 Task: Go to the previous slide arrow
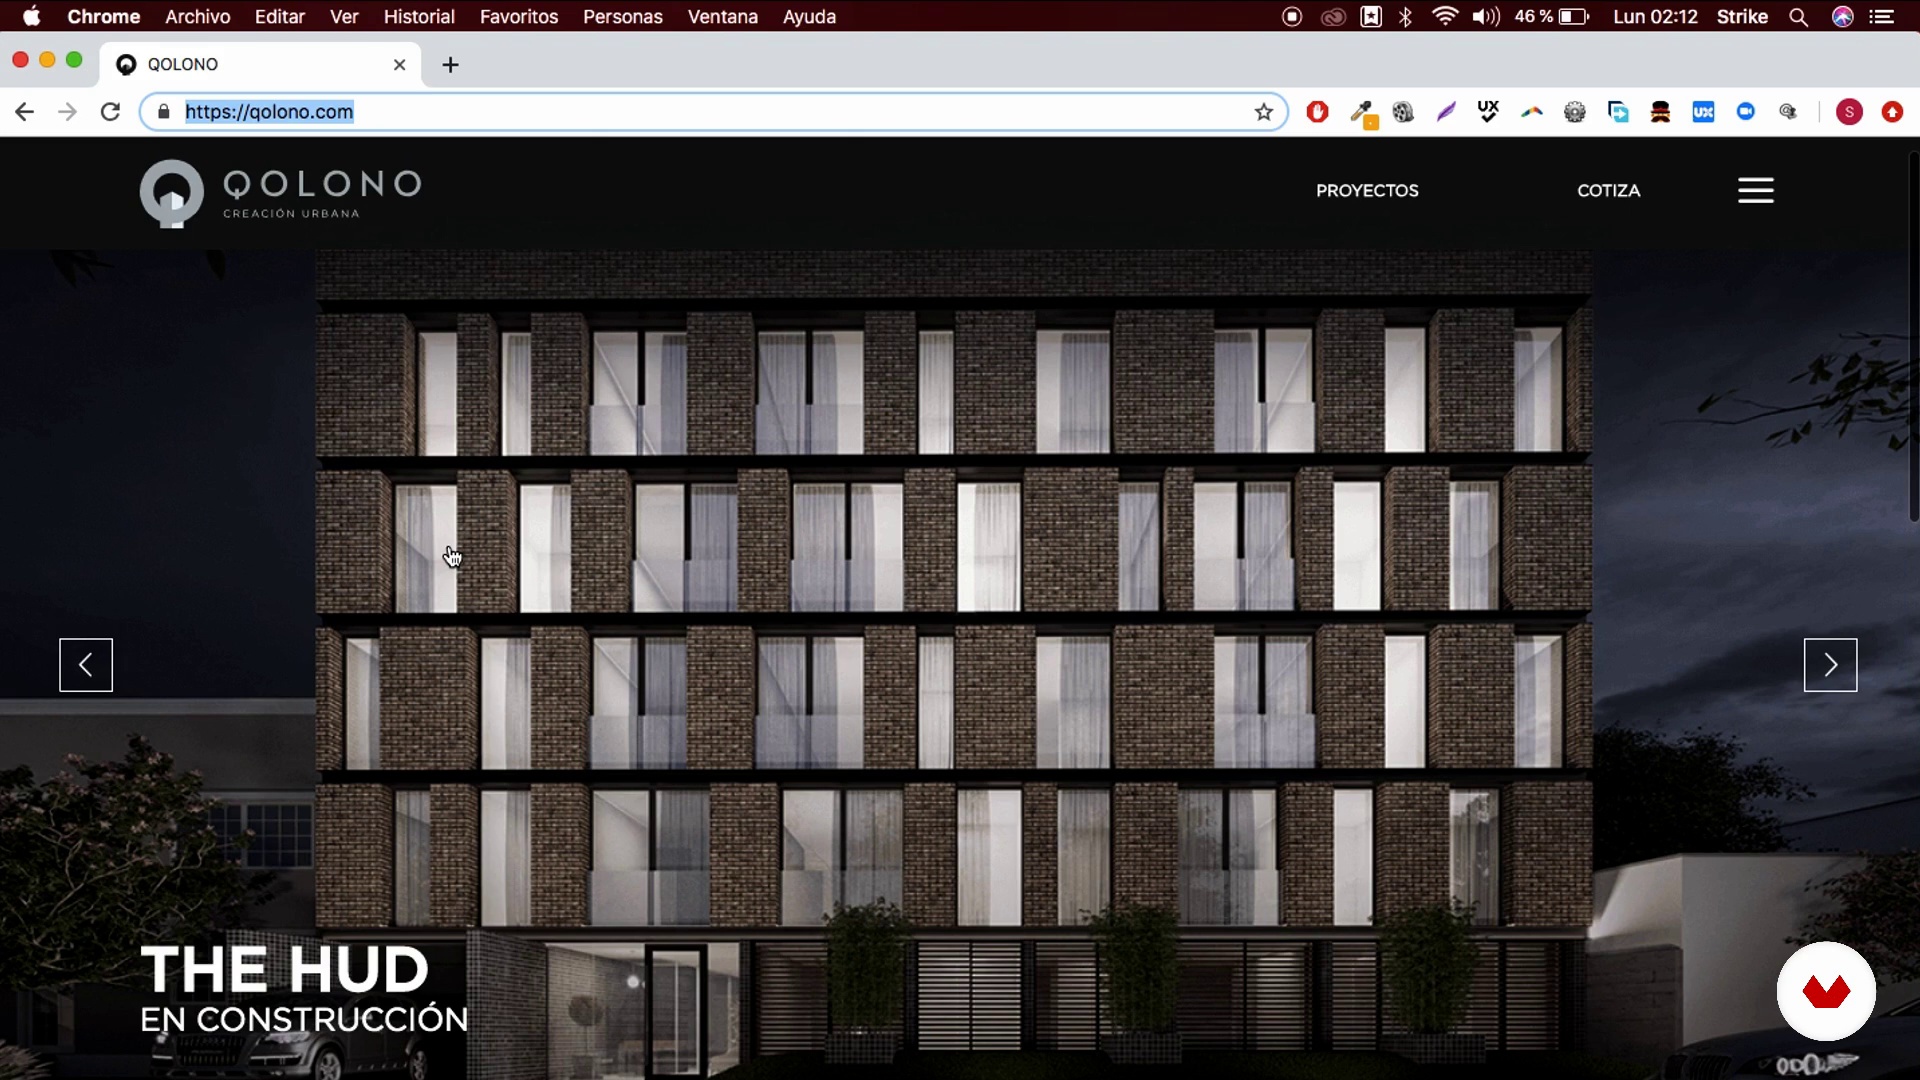point(86,665)
